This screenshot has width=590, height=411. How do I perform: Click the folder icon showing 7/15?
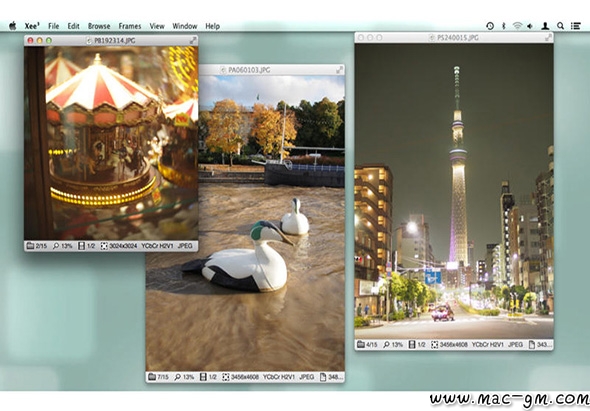pyautogui.click(x=152, y=377)
